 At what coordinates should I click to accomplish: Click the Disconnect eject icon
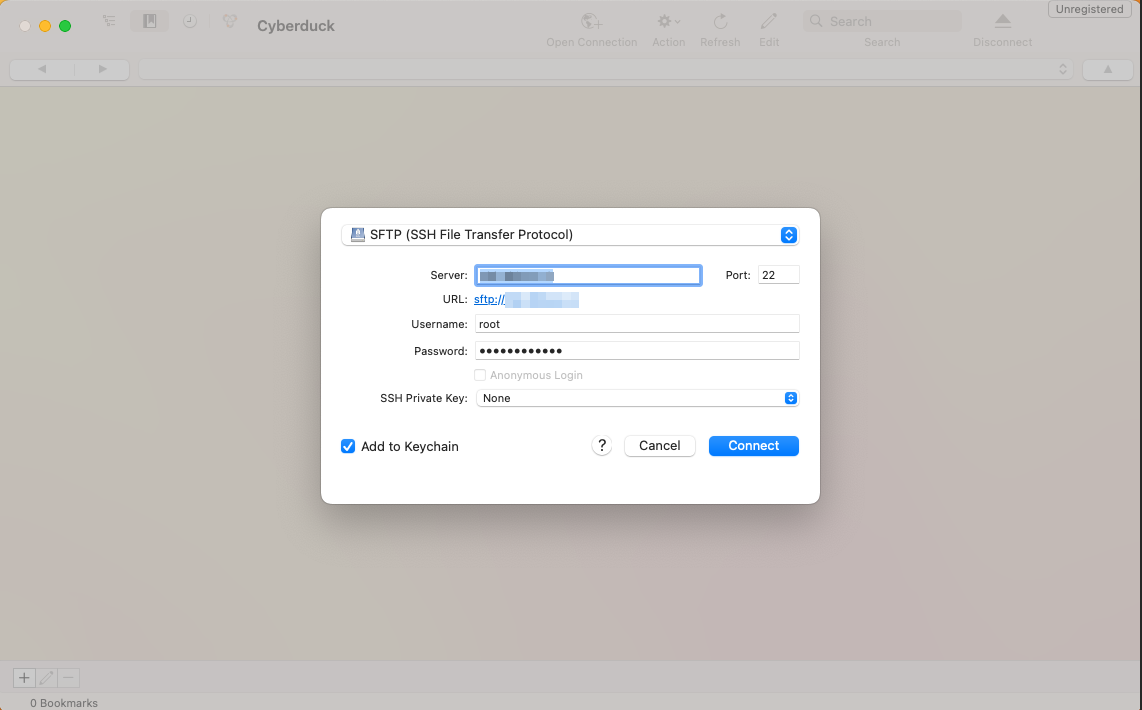pyautogui.click(x=1002, y=21)
